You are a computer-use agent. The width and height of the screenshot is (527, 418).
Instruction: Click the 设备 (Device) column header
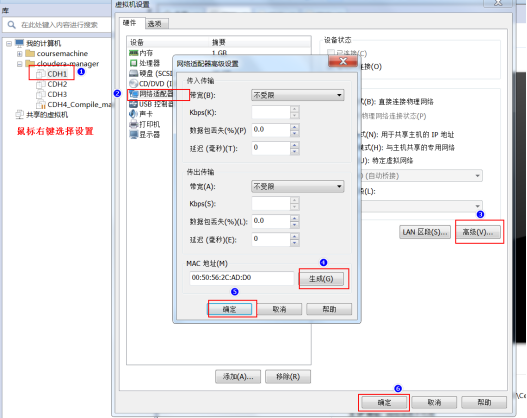(x=168, y=42)
